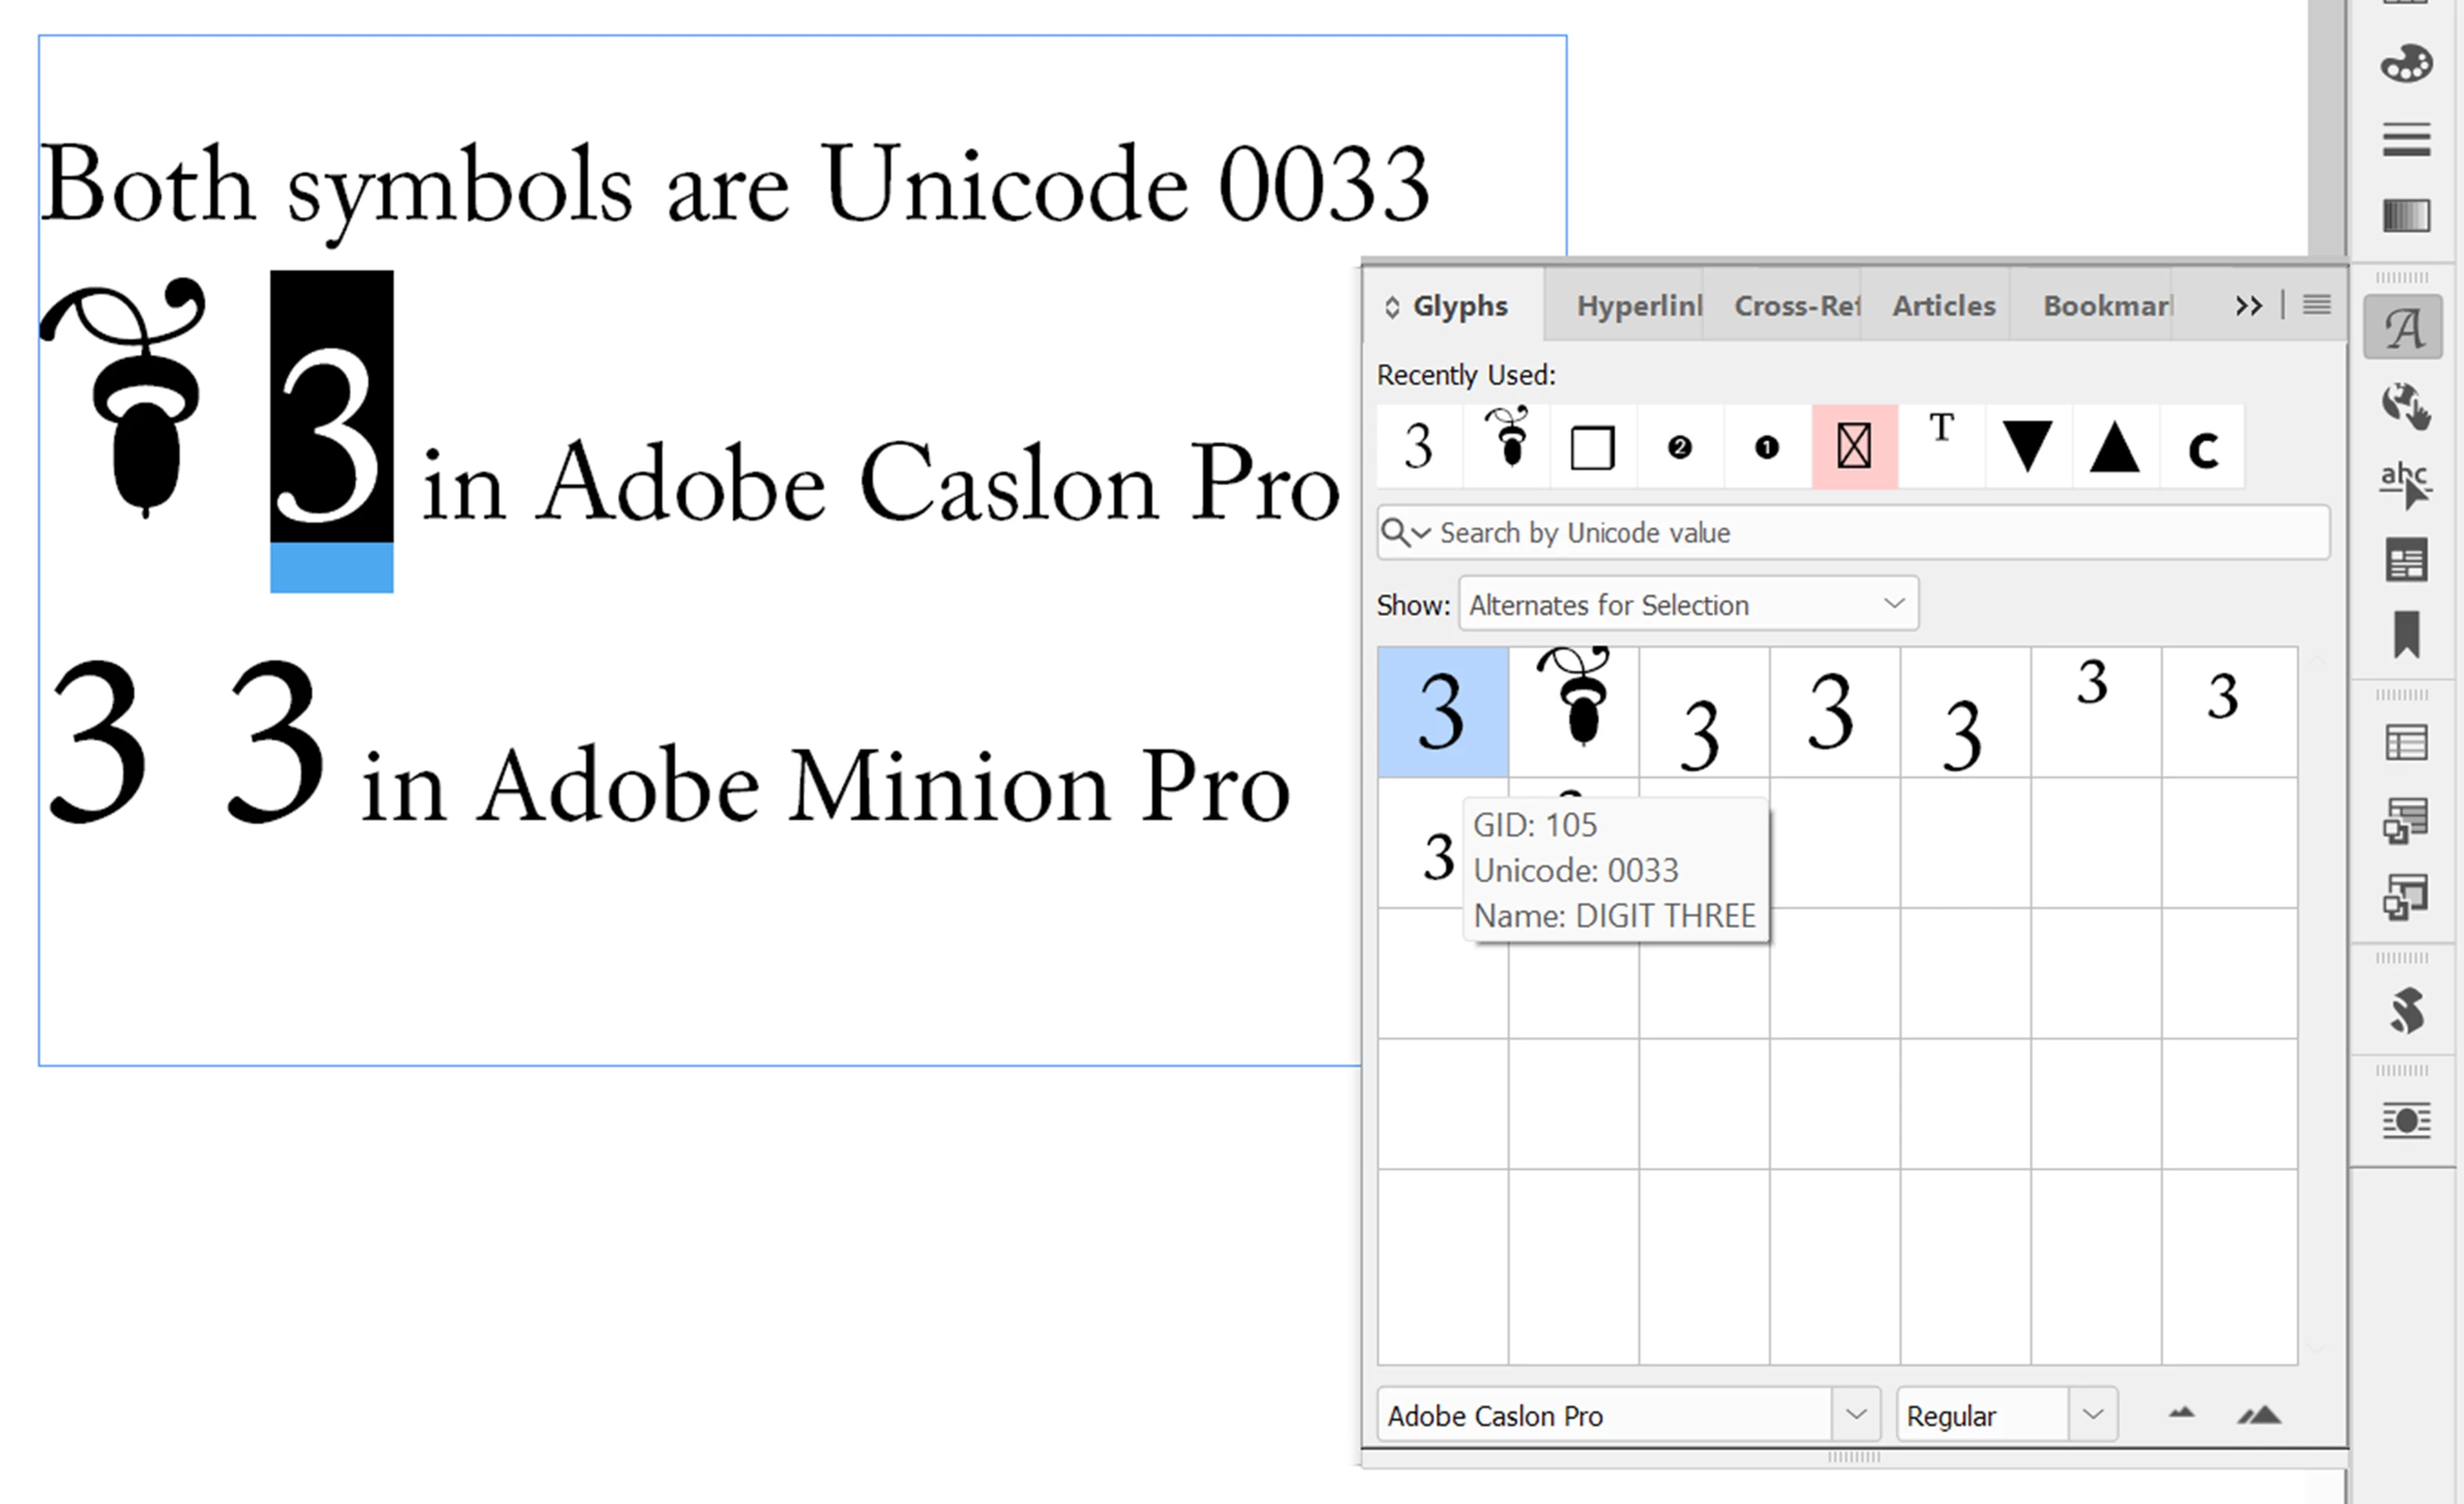Expand hidden panel tabs with double chevron
Image resolution: width=2464 pixels, height=1504 pixels.
[x=2248, y=305]
